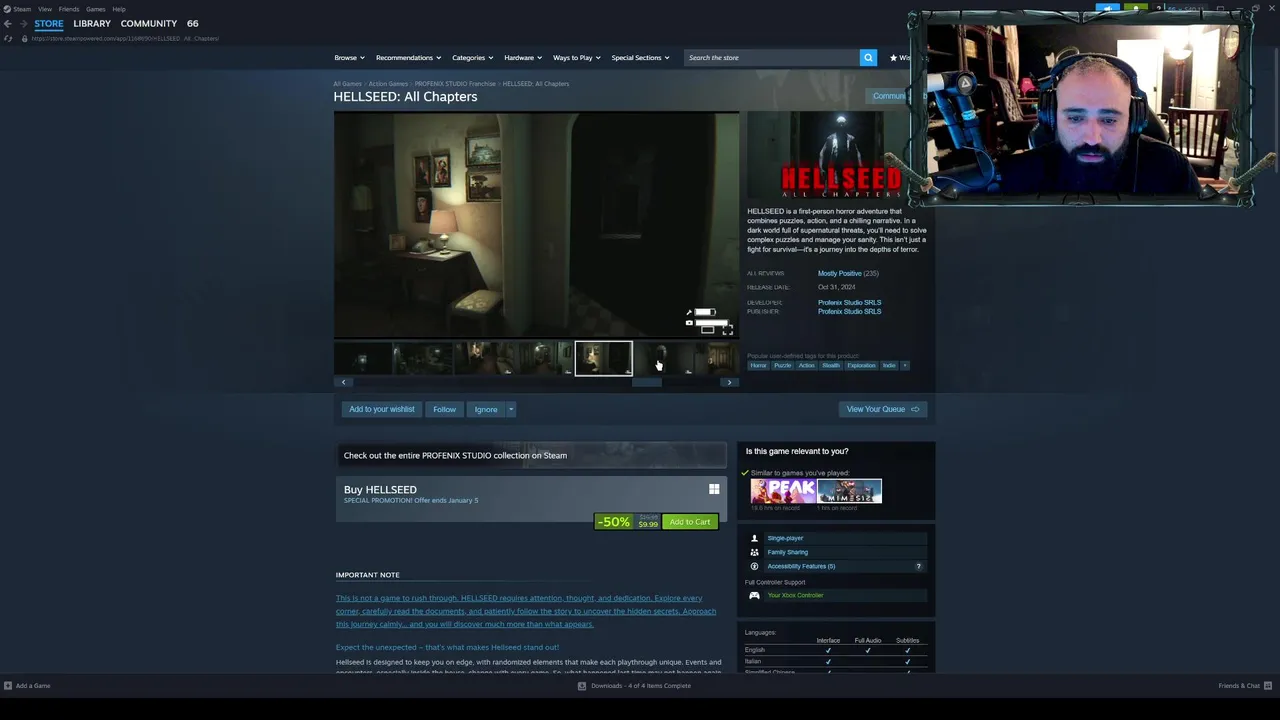Open the Recommendations dropdown
The height and width of the screenshot is (720, 1280).
point(408,57)
